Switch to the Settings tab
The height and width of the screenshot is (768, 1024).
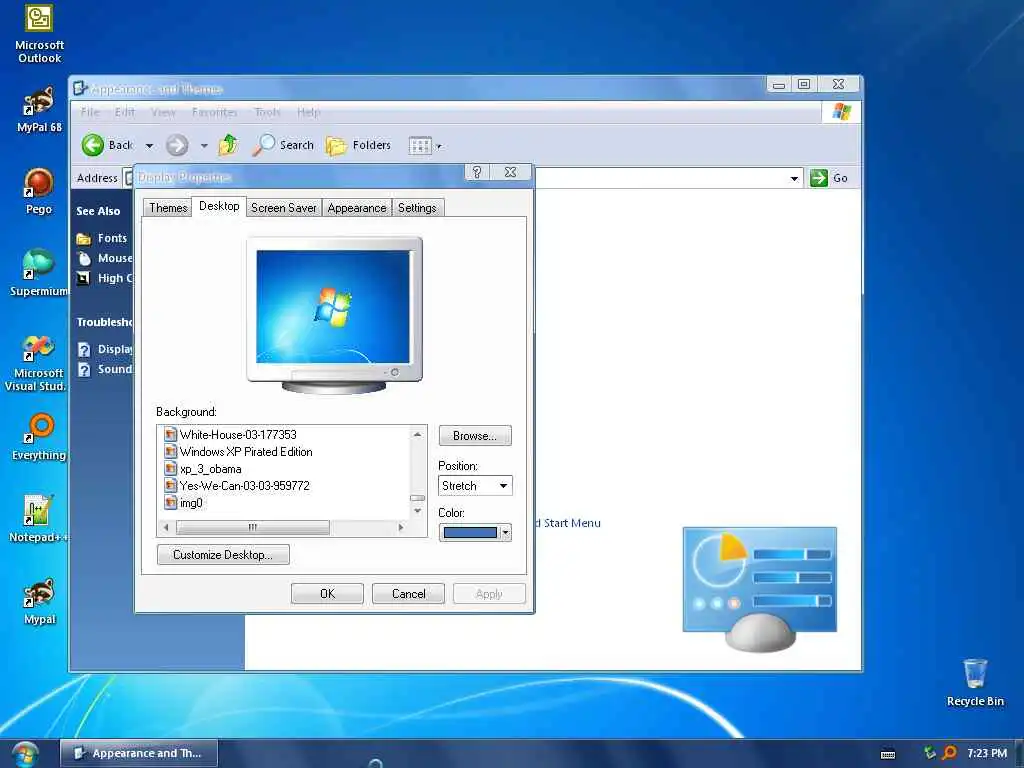pyautogui.click(x=417, y=208)
